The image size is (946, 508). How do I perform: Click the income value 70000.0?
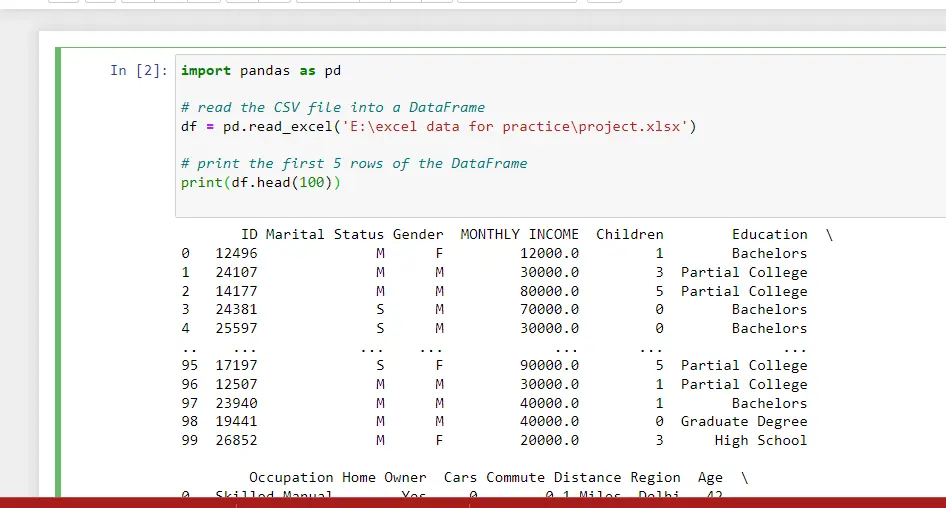[x=550, y=310]
